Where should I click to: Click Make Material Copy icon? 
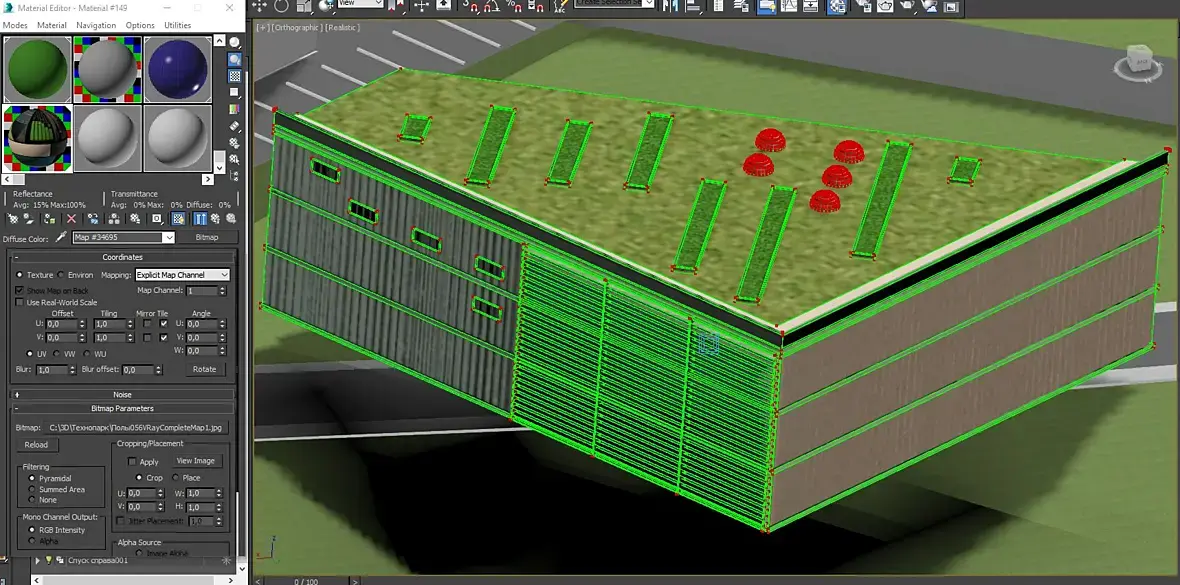tap(93, 219)
